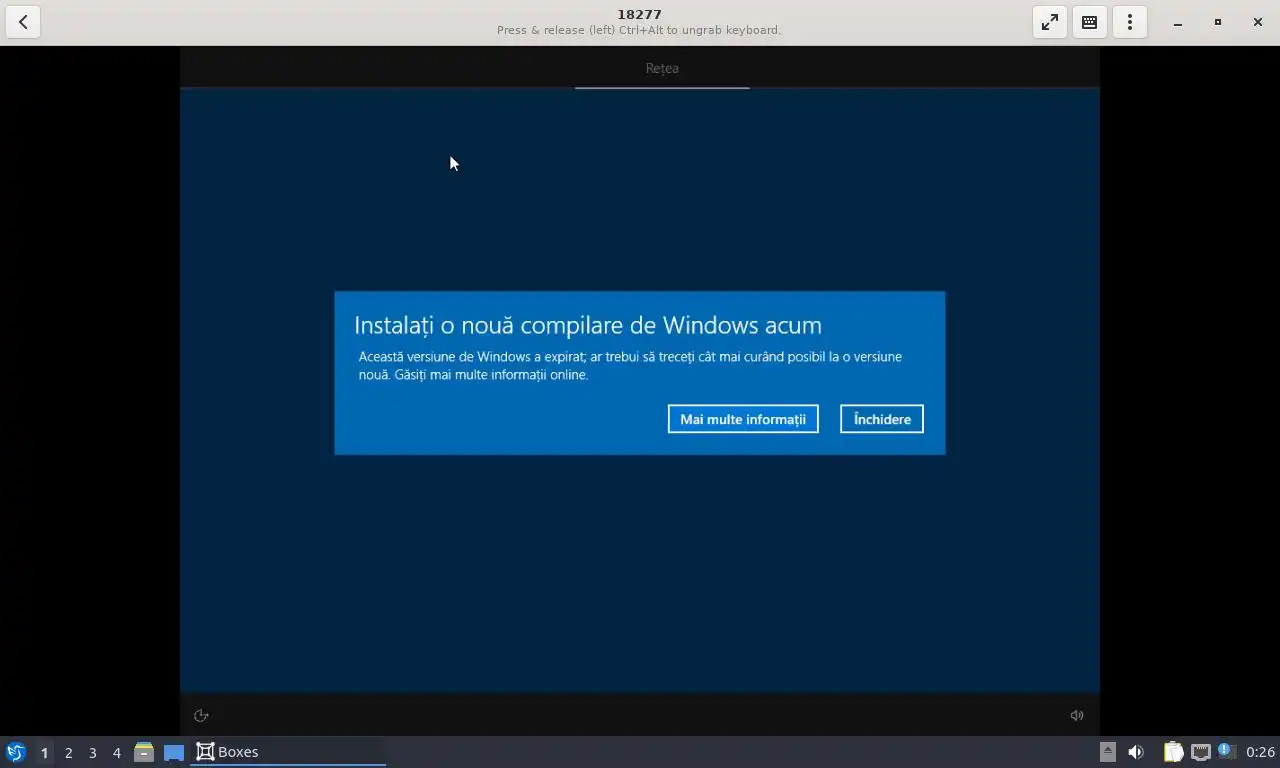Open the keyboard shortcuts menu icon
The width and height of the screenshot is (1280, 768).
[x=1090, y=22]
